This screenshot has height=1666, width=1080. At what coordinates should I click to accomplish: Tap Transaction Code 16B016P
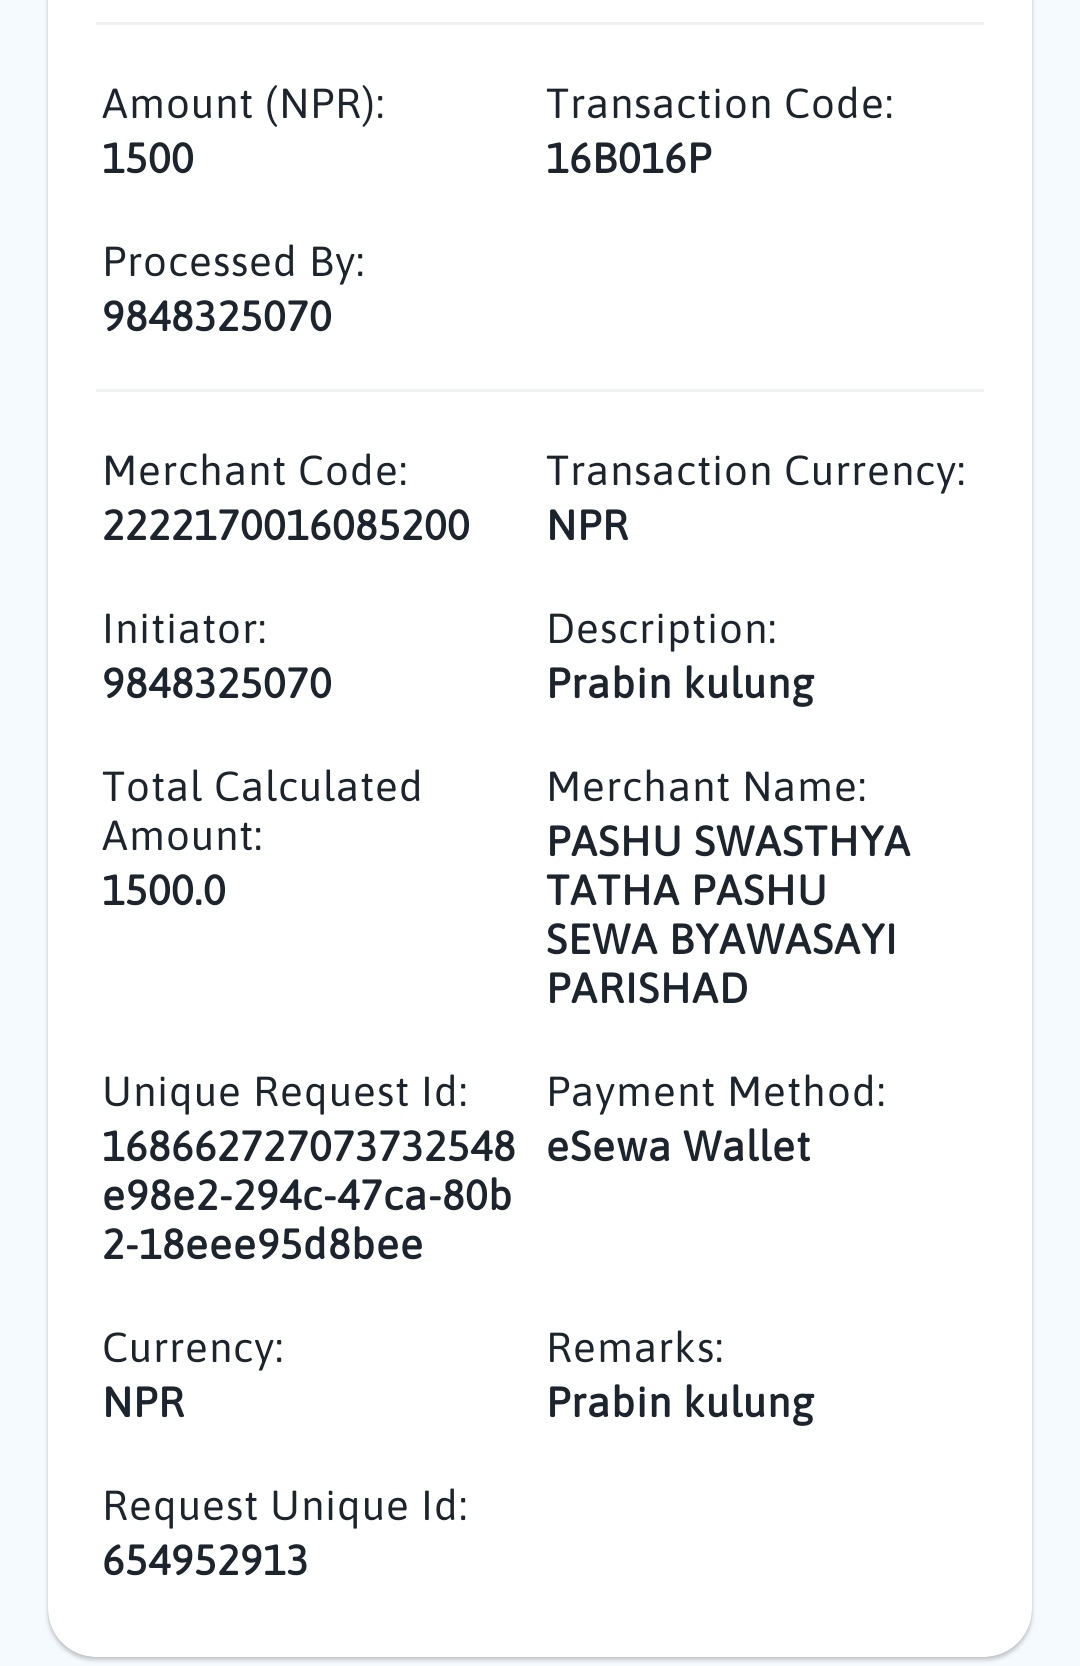pos(629,159)
